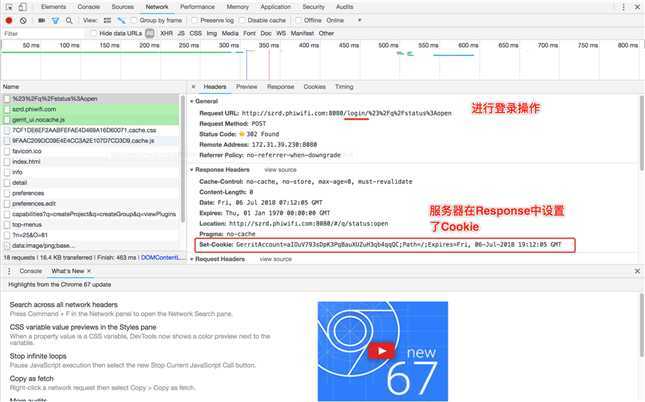The height and width of the screenshot is (402, 645).
Task: Open network search magnifier icon
Action: point(69,20)
